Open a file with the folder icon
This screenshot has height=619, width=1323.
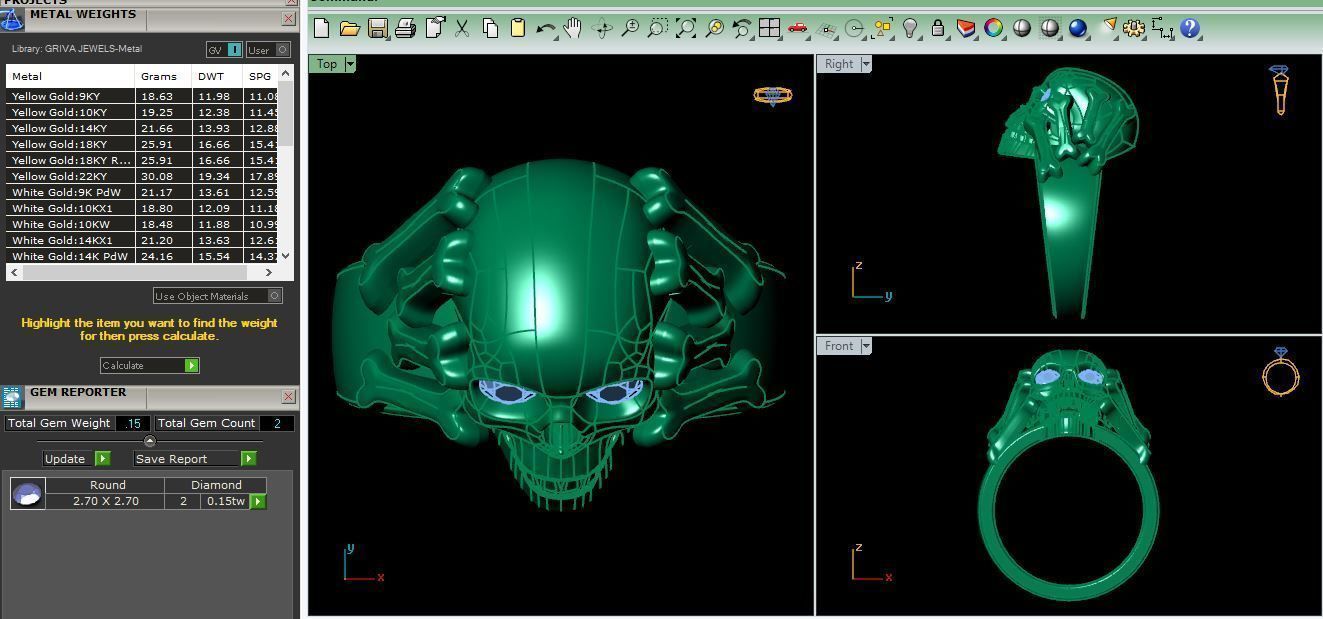[349, 29]
